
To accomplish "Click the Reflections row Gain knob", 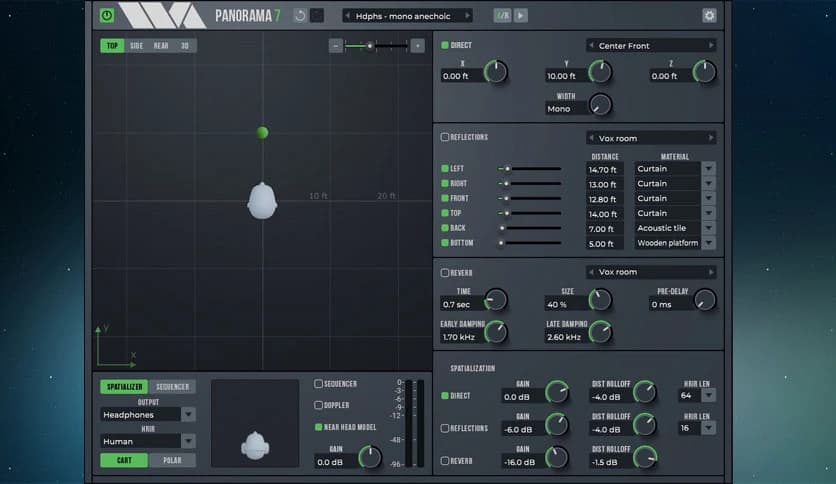I will (x=557, y=425).
